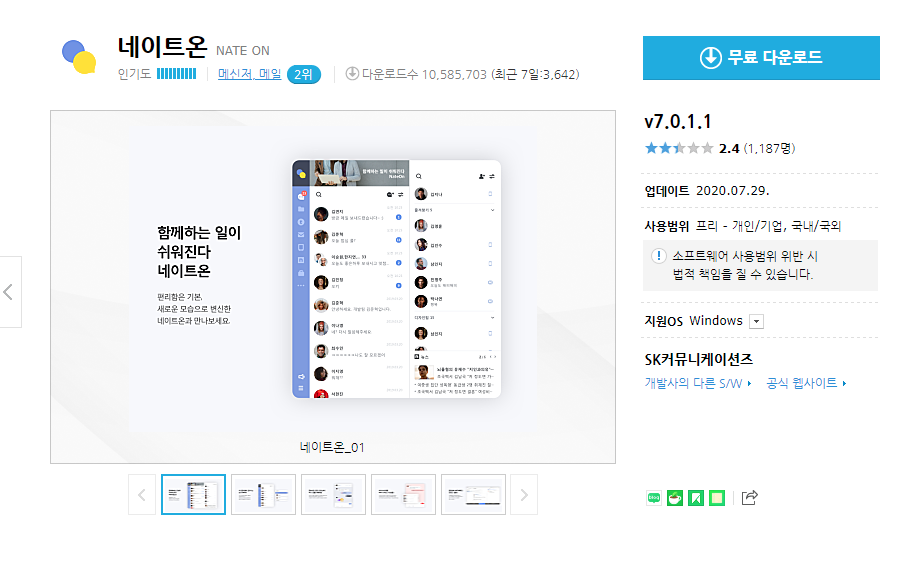Open 개발사의 다른 S/W link

[x=698, y=383]
